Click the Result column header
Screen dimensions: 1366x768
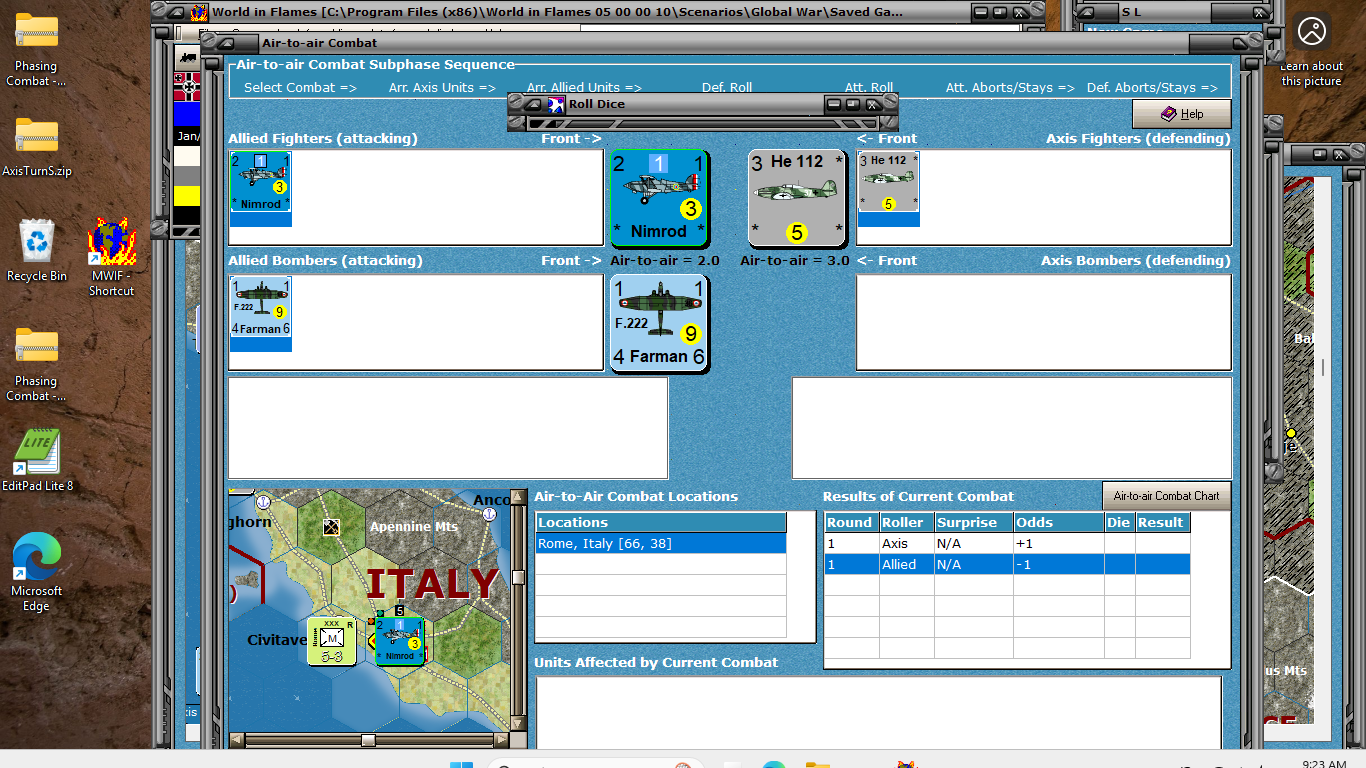pyautogui.click(x=1162, y=522)
